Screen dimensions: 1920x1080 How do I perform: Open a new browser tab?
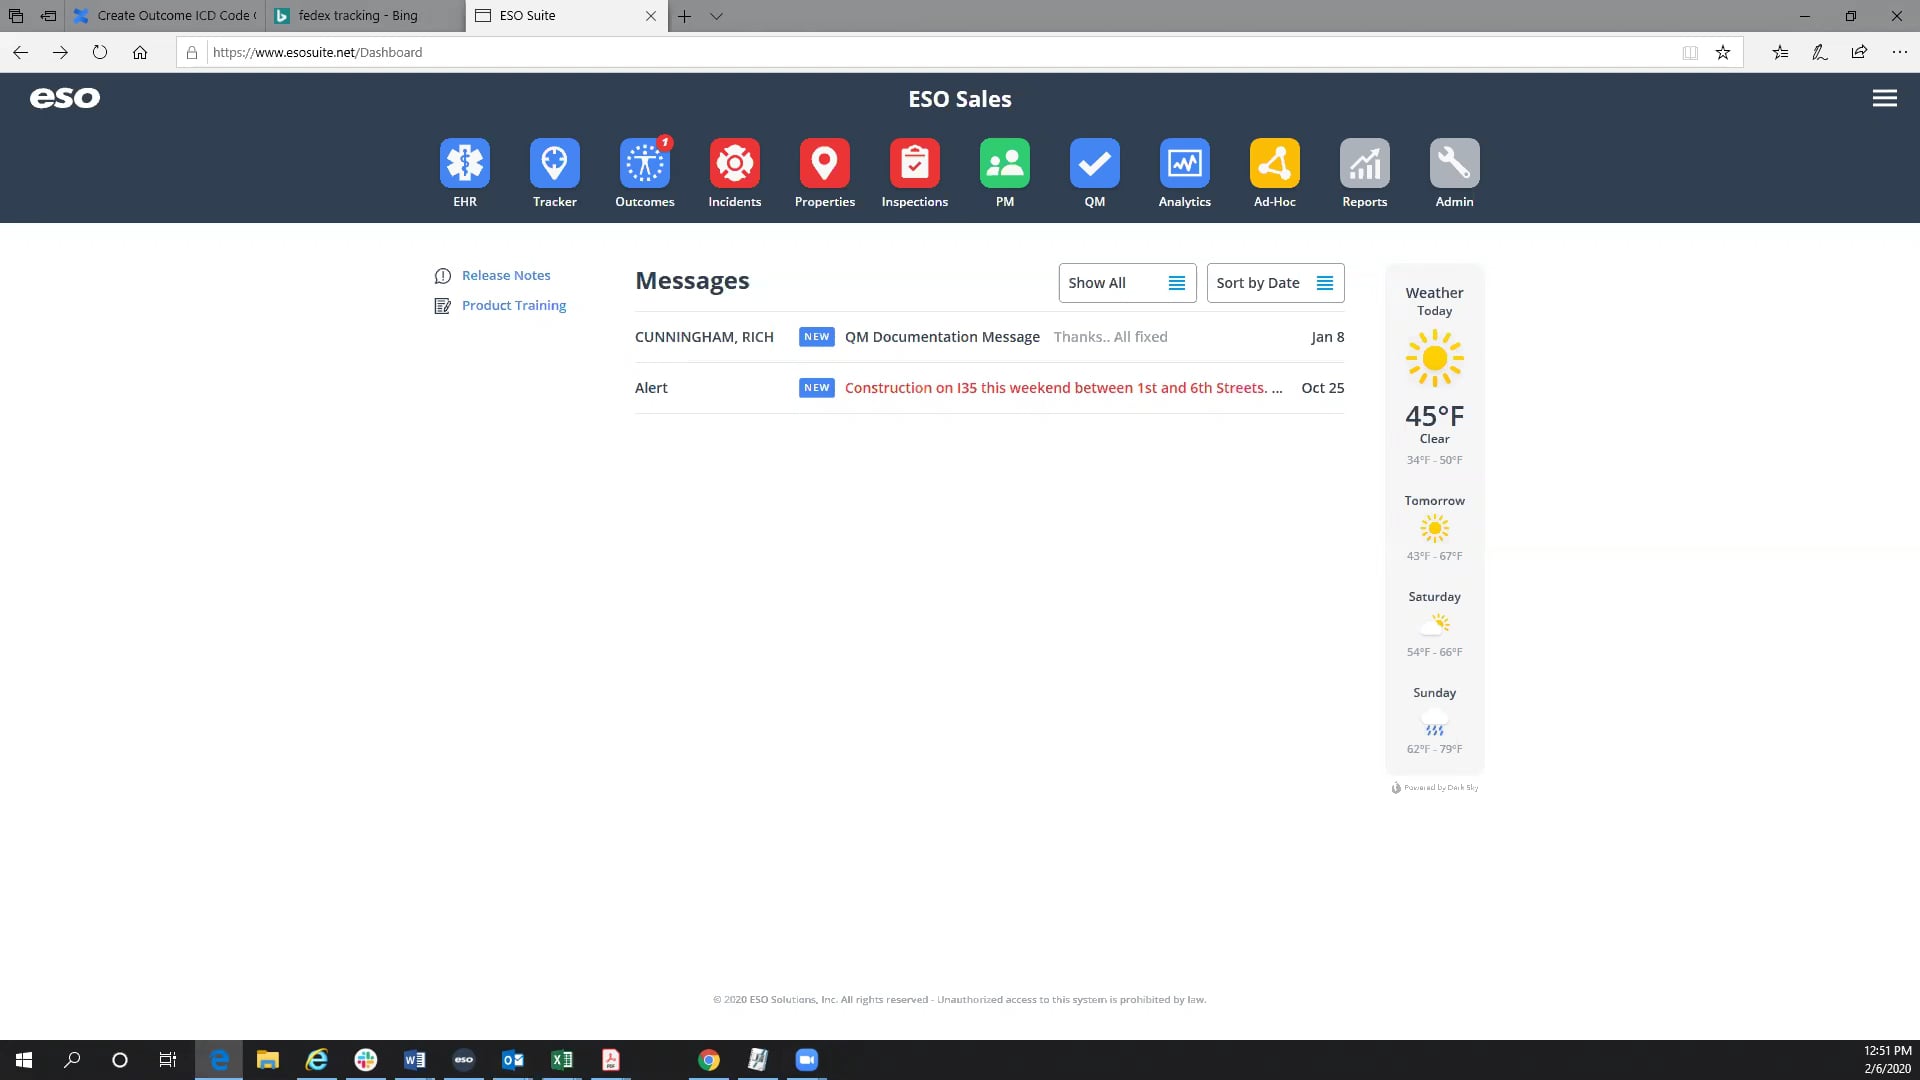pyautogui.click(x=685, y=16)
